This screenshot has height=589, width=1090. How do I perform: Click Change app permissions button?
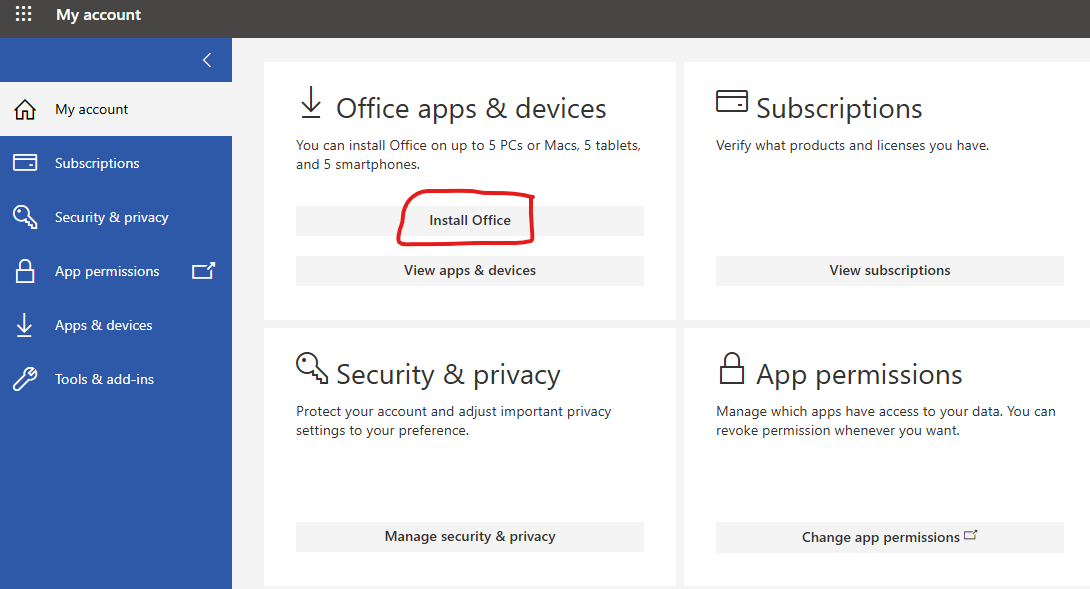coord(890,538)
